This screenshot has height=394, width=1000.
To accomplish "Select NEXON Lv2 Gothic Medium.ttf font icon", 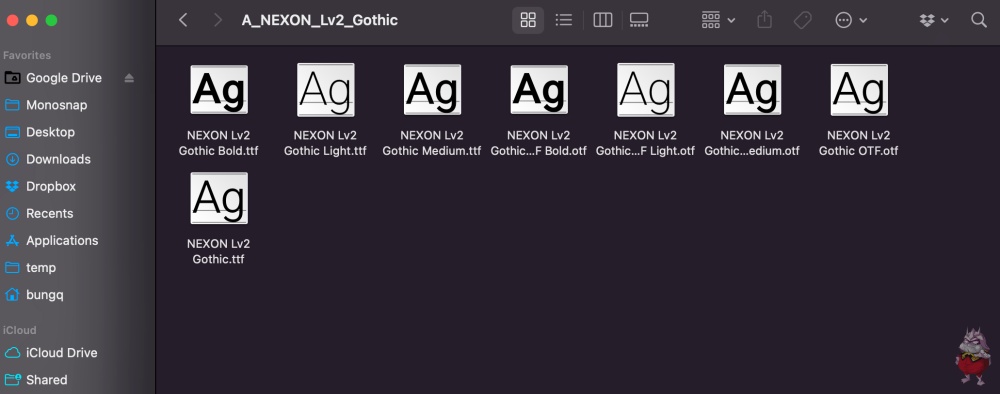I will pyautogui.click(x=432, y=90).
